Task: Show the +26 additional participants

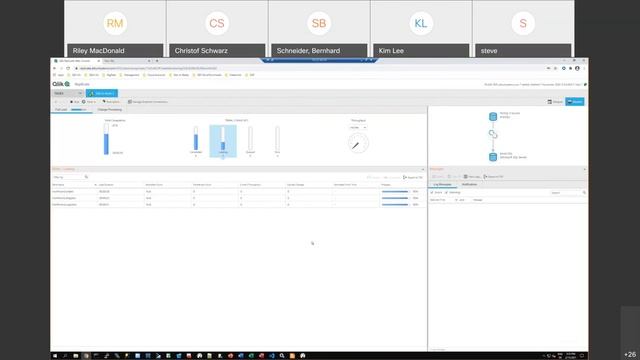Action: pyautogui.click(x=630, y=354)
